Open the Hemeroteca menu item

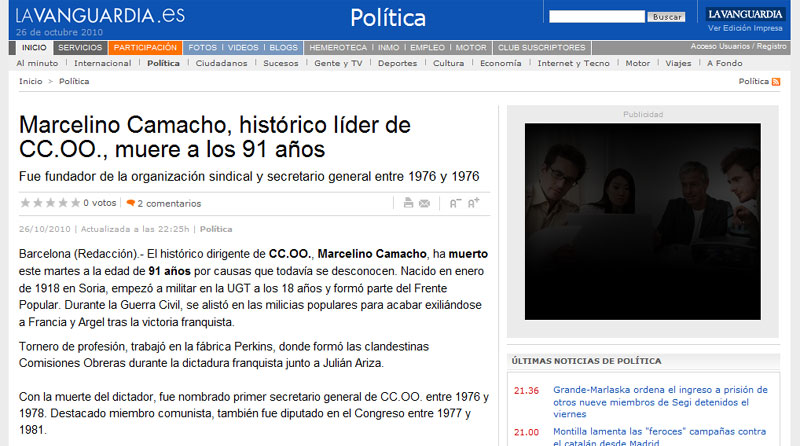click(x=338, y=47)
